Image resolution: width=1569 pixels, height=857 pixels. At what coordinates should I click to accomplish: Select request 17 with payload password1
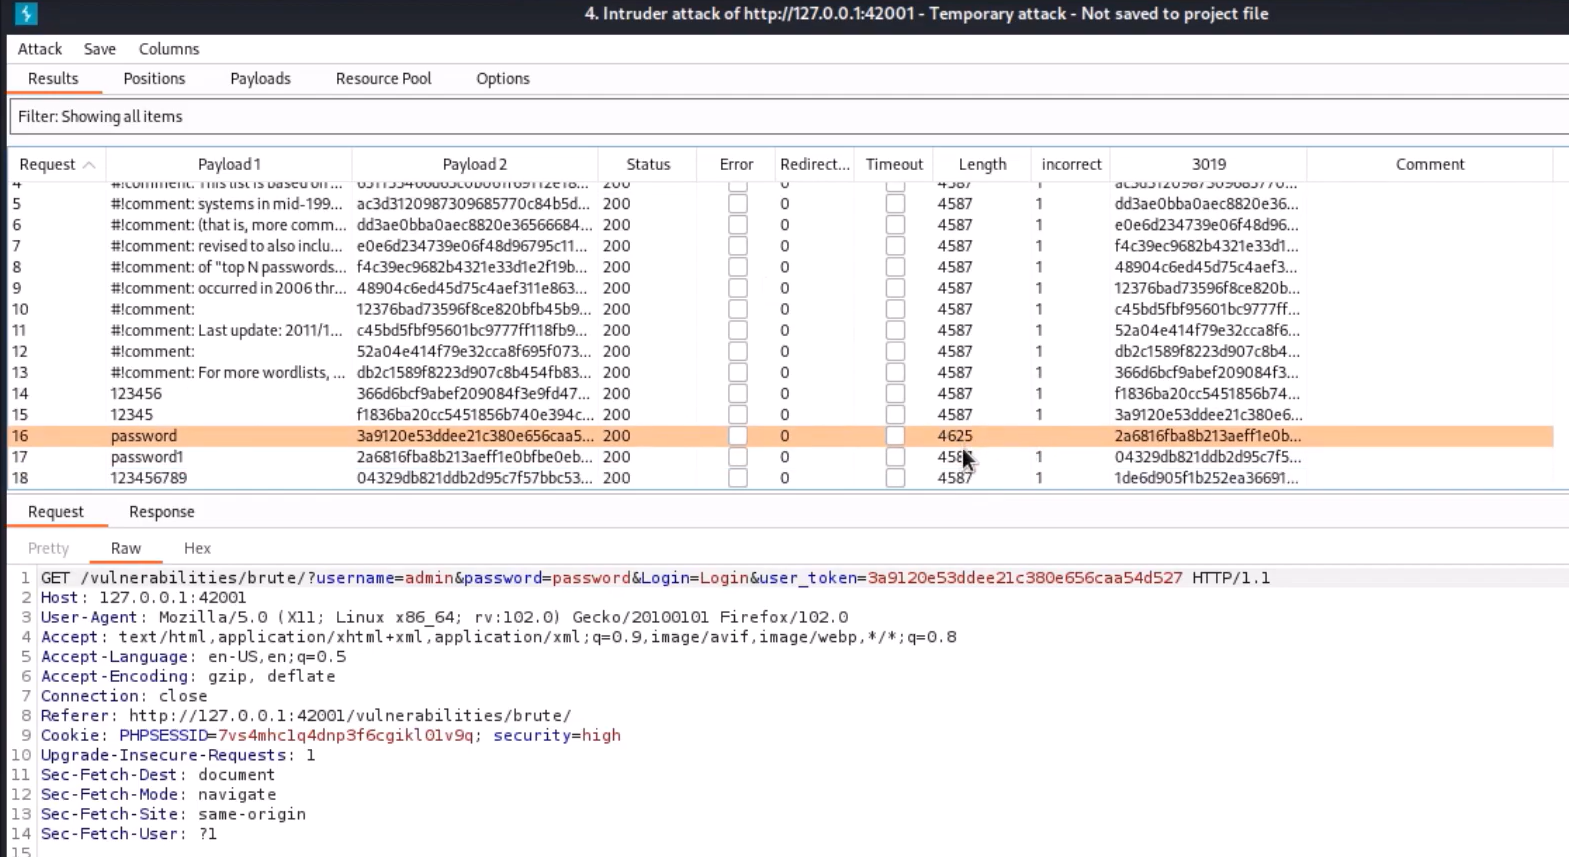[x=147, y=457]
